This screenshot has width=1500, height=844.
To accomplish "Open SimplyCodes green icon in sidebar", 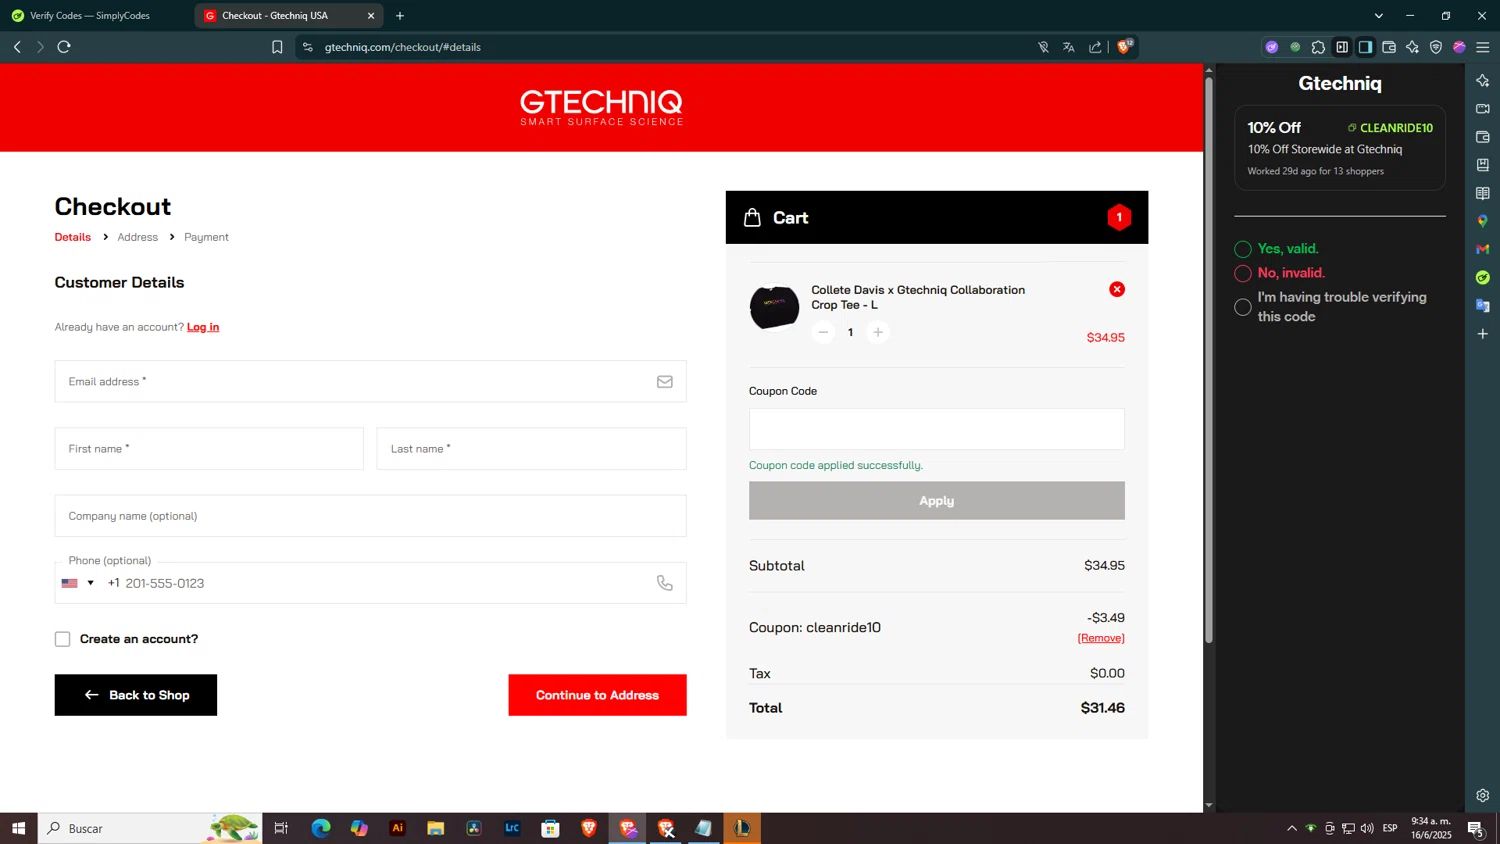I will click(x=1483, y=277).
